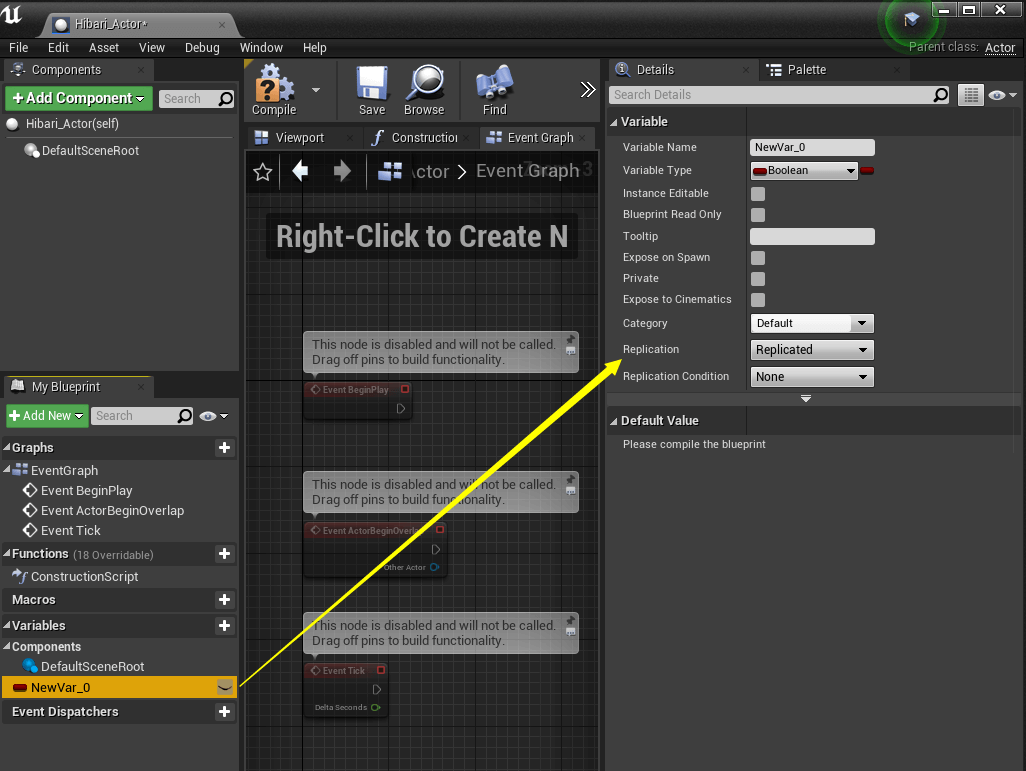Add a new macro with plus

tap(224, 600)
